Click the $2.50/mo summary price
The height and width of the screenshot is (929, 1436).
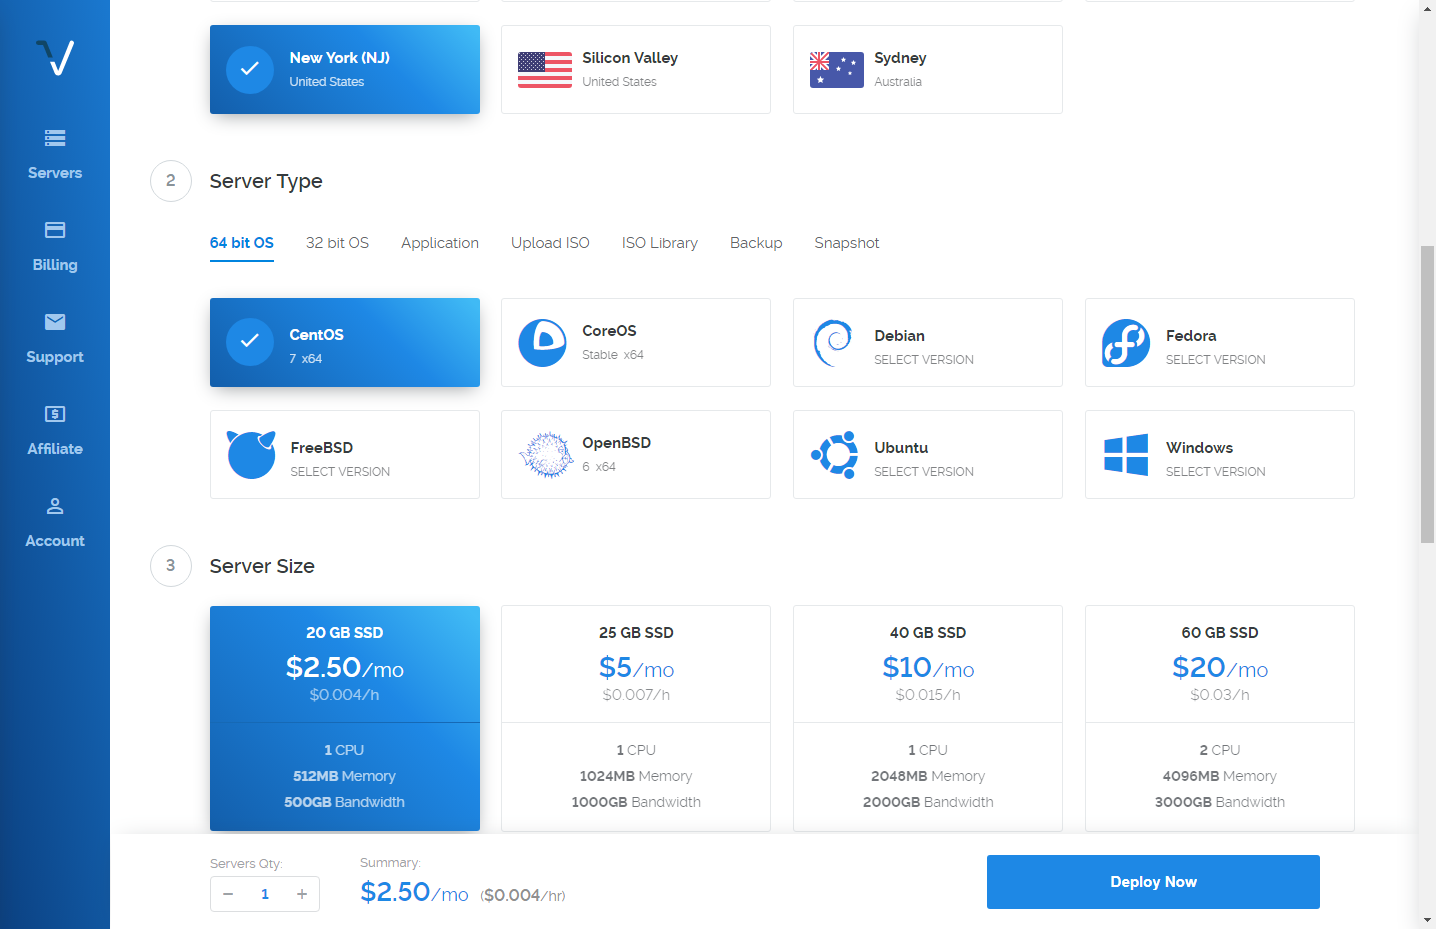click(x=414, y=892)
